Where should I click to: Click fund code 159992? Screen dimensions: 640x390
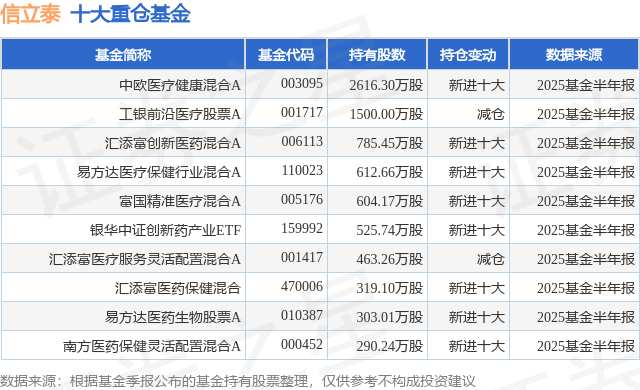click(302, 228)
